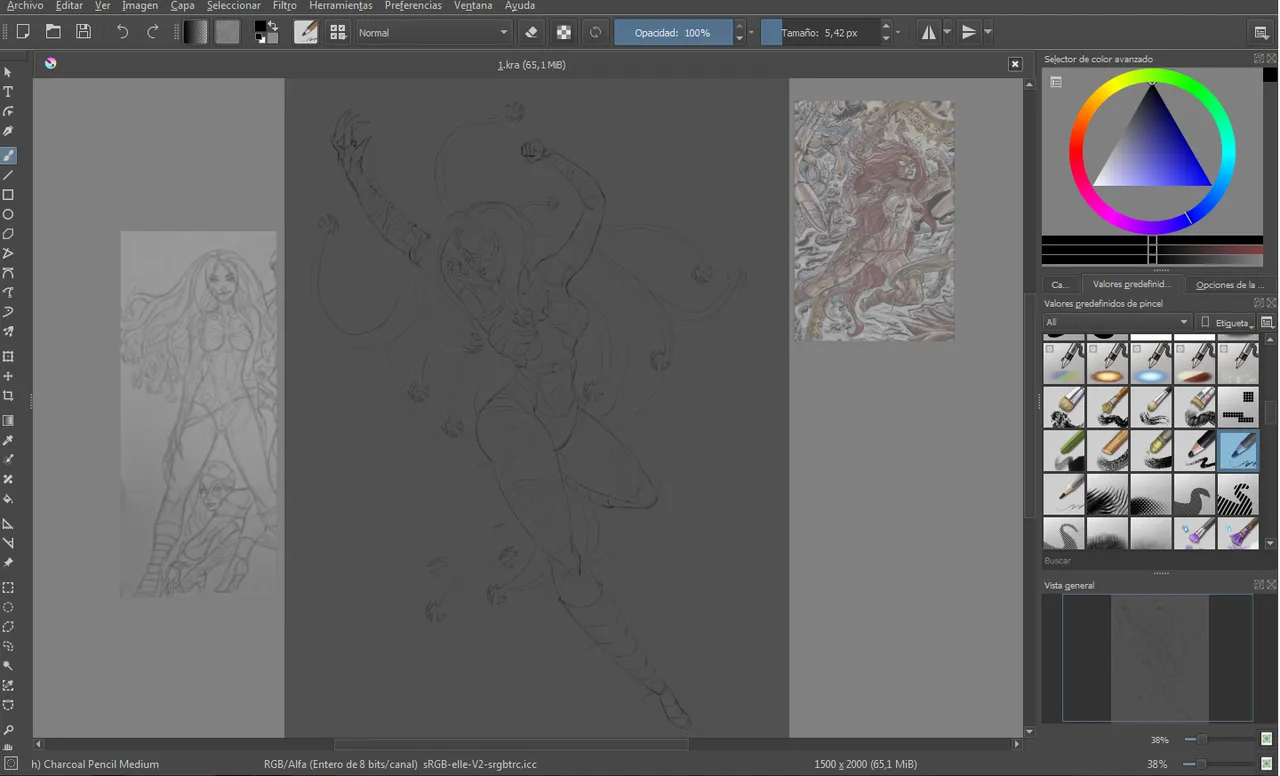Open the brush tag filter 'All' dropdown
Screen dimensions: 1280x776
coord(1117,322)
